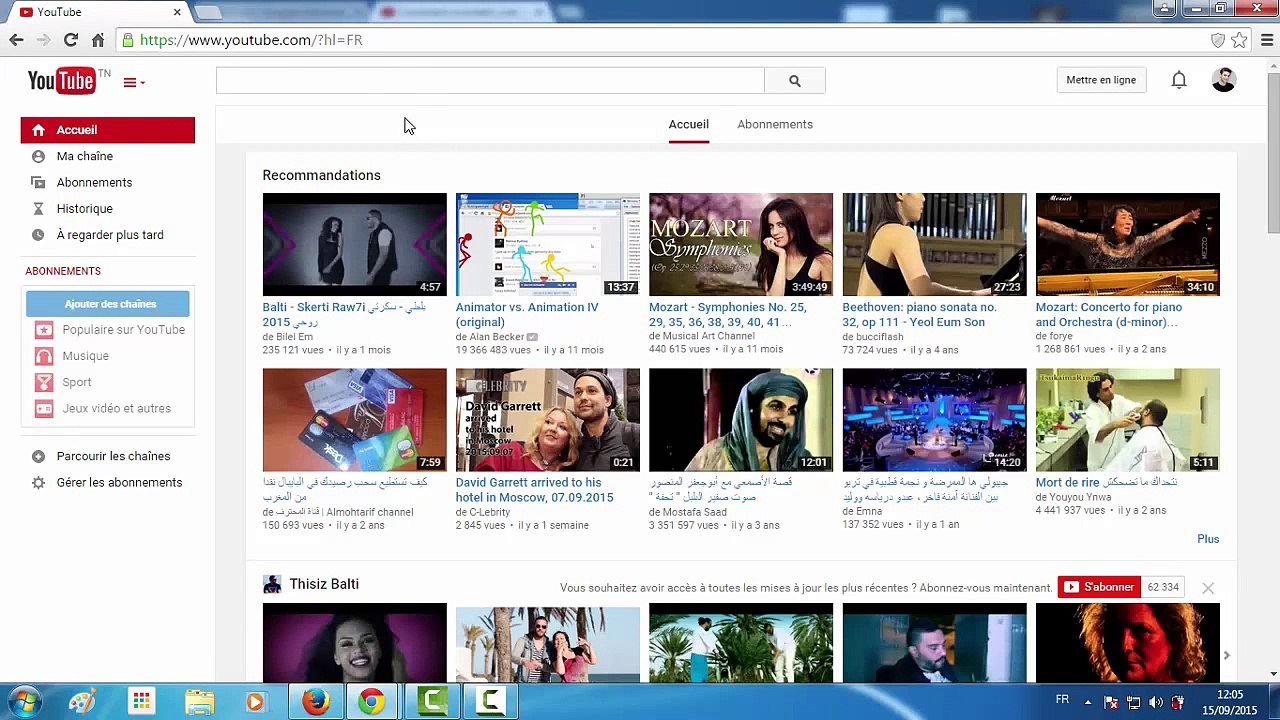Click the Mettre en ligne button
Screen dimensions: 1280x720
coord(1101,80)
